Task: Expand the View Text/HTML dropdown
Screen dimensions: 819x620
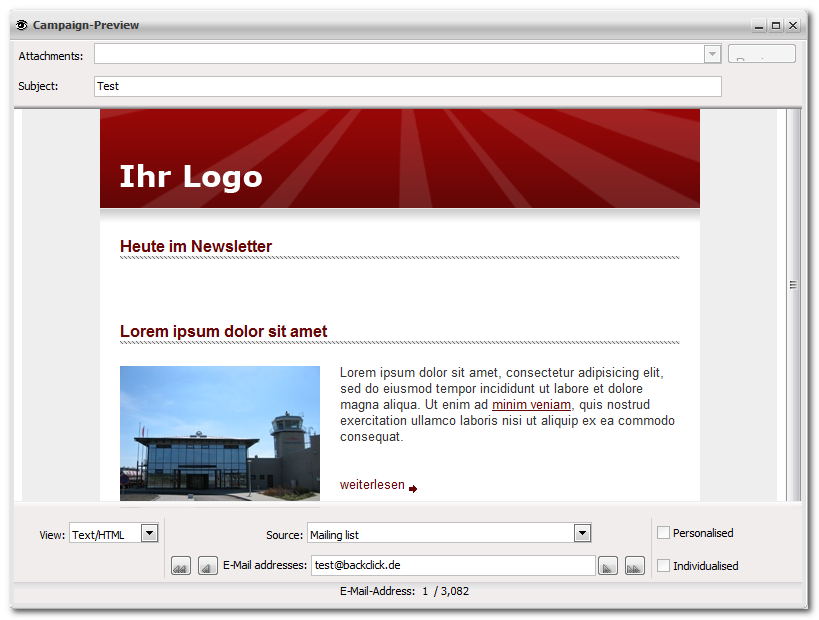Action: pos(149,533)
